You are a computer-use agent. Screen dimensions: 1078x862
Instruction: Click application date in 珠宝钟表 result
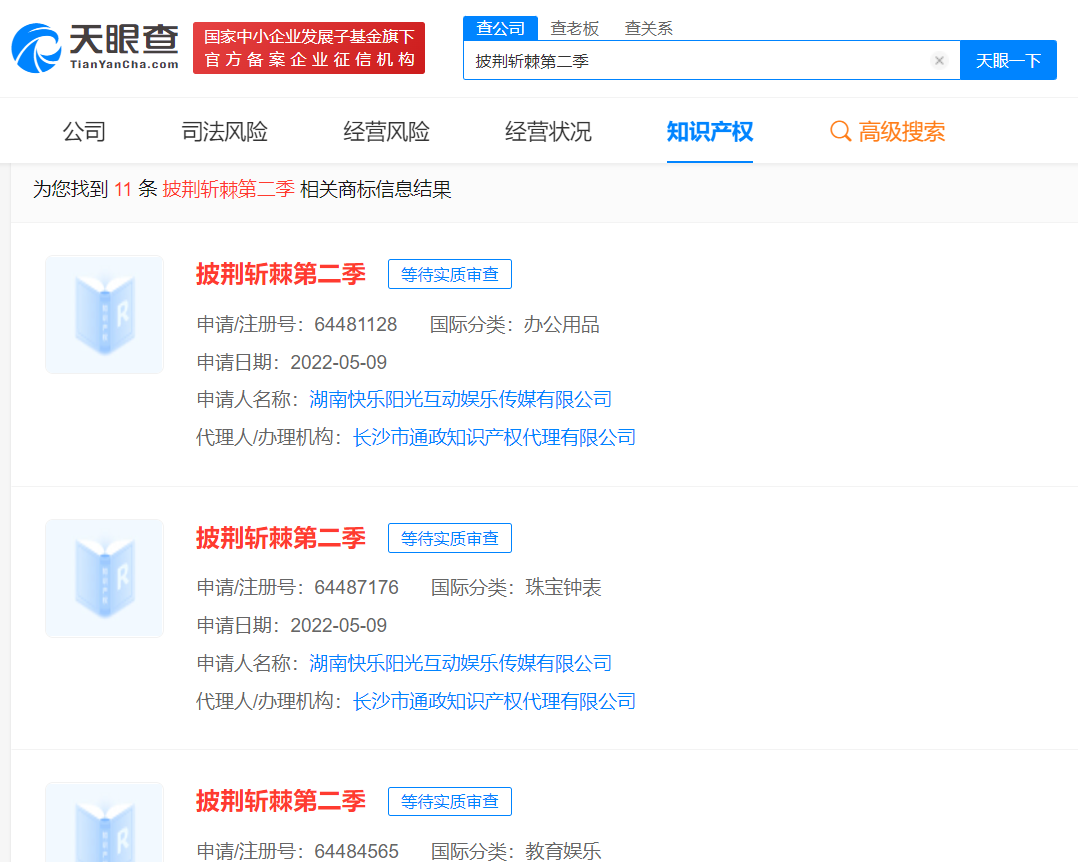[x=338, y=626]
